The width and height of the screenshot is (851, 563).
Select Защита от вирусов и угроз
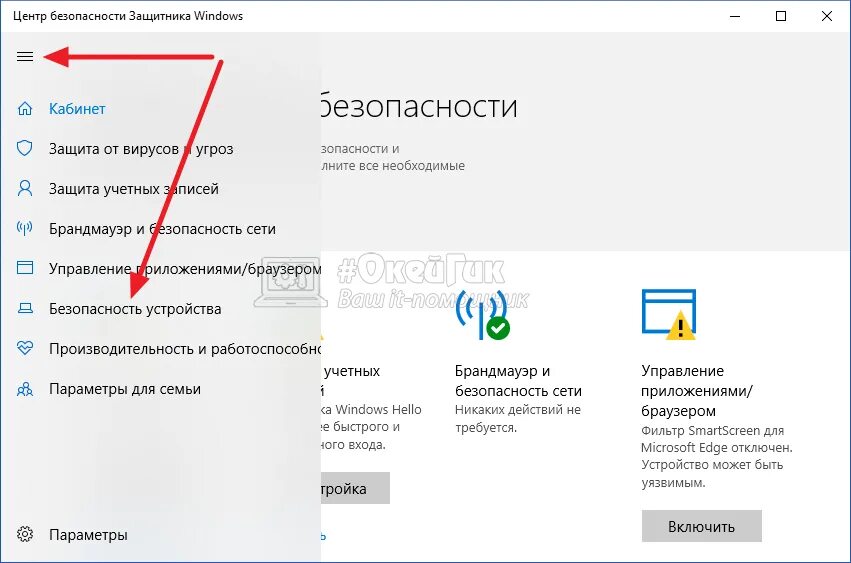pyautogui.click(x=141, y=149)
